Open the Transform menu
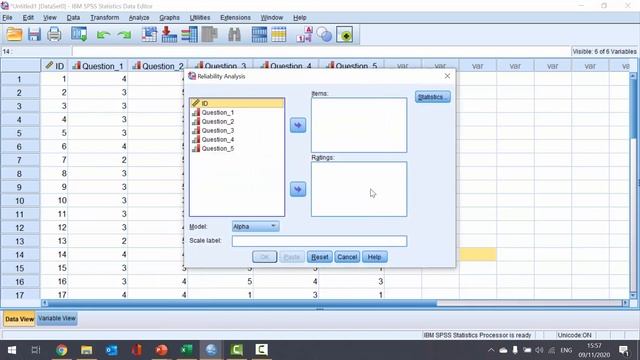The width and height of the screenshot is (640, 360). (x=104, y=18)
